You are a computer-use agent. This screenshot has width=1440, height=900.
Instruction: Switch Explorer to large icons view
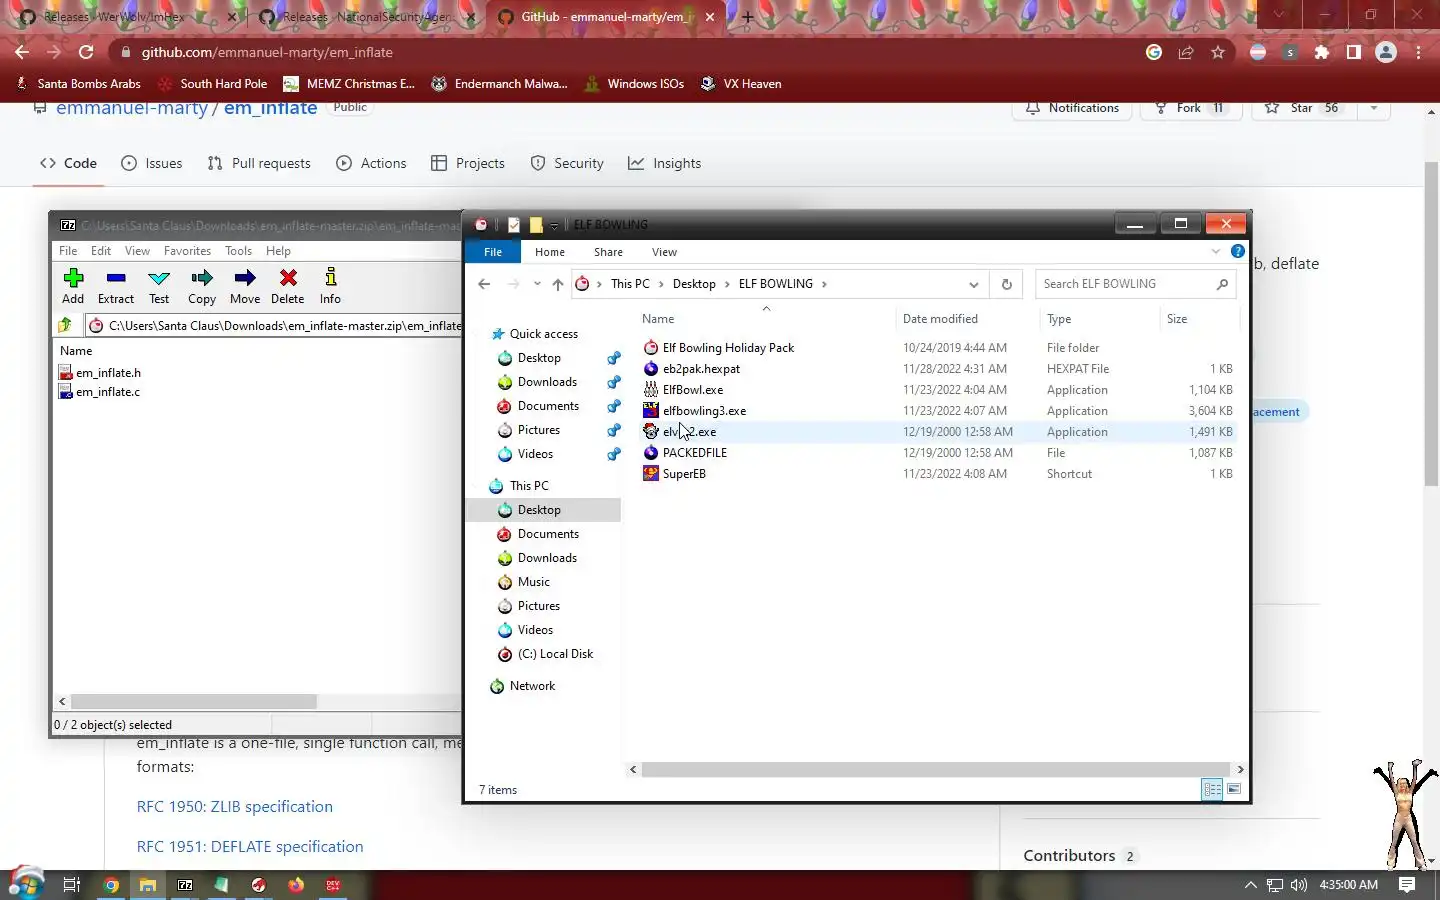(1234, 789)
